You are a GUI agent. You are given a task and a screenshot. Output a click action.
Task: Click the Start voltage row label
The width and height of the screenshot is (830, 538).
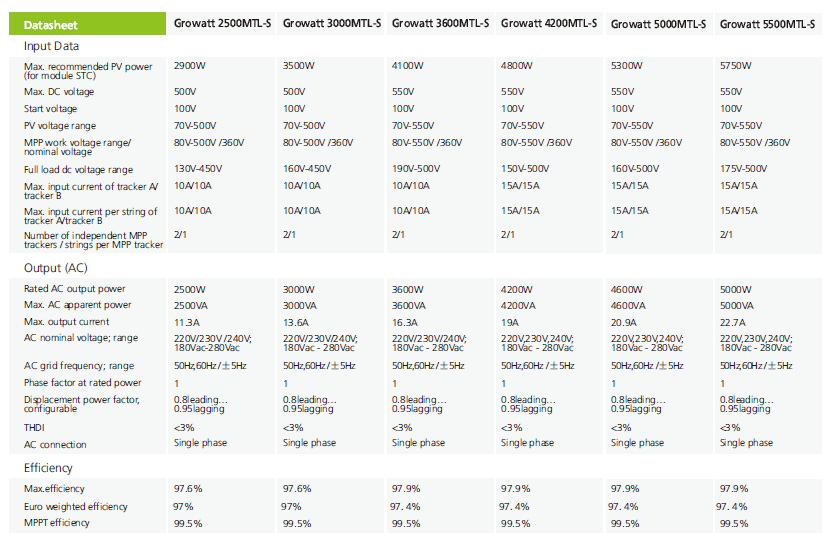(51, 108)
